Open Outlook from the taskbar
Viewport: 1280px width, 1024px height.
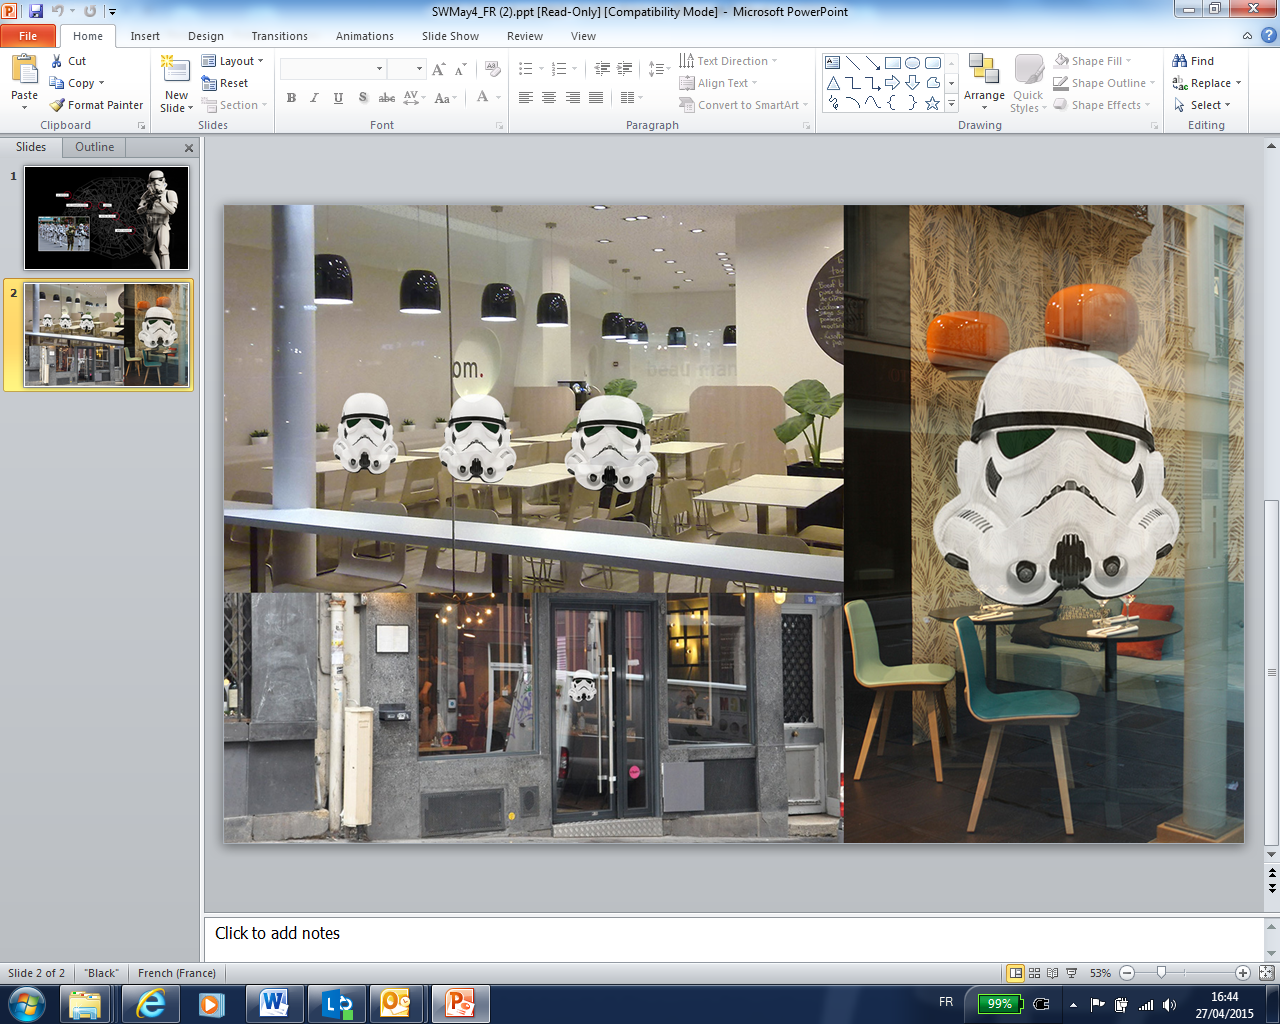pos(395,1003)
